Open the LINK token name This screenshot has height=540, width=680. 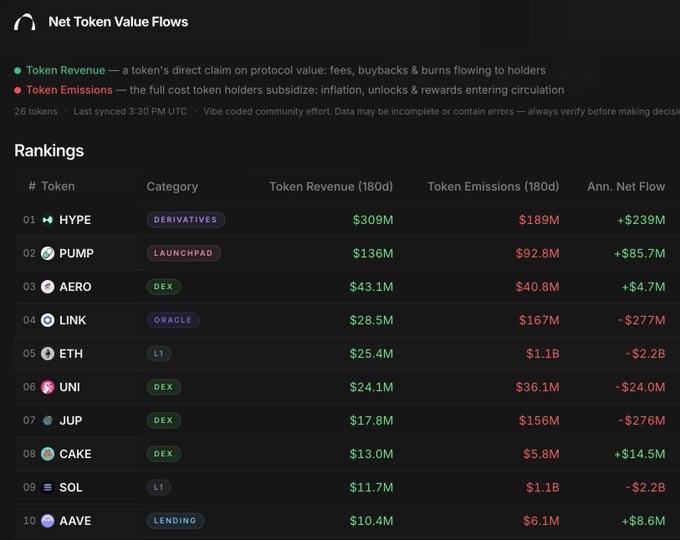(72, 320)
